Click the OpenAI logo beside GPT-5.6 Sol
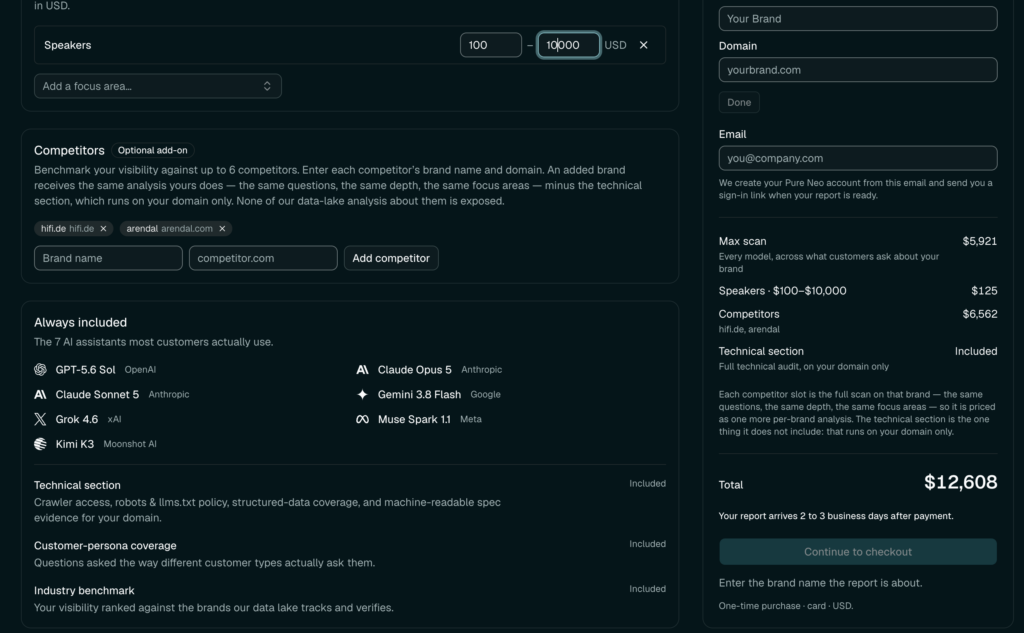 (x=40, y=370)
